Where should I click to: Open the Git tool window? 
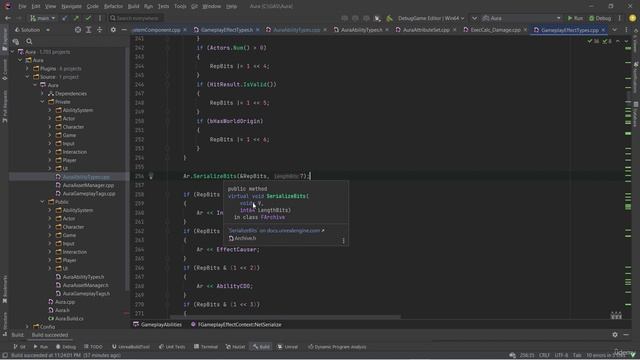(19, 347)
